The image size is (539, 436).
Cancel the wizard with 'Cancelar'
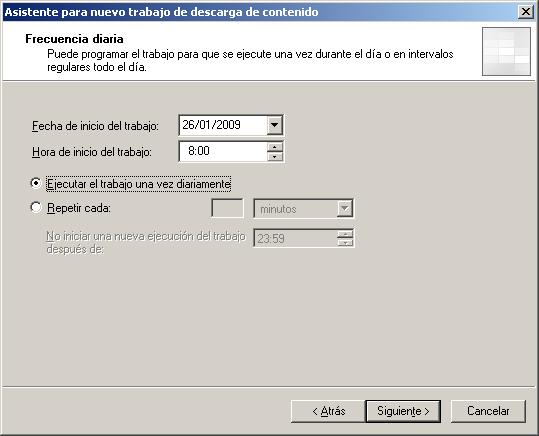(488, 411)
